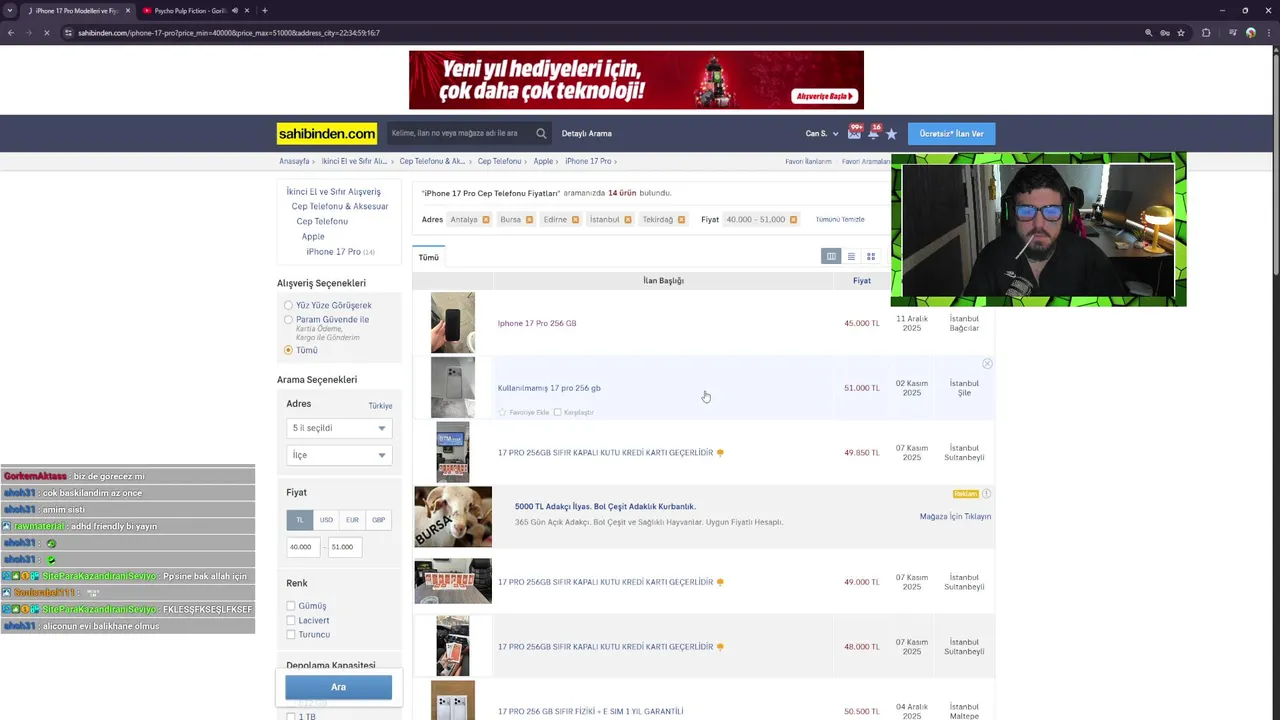The image size is (1280, 720).
Task: Switch to grid gallery view icon
Action: (871, 256)
